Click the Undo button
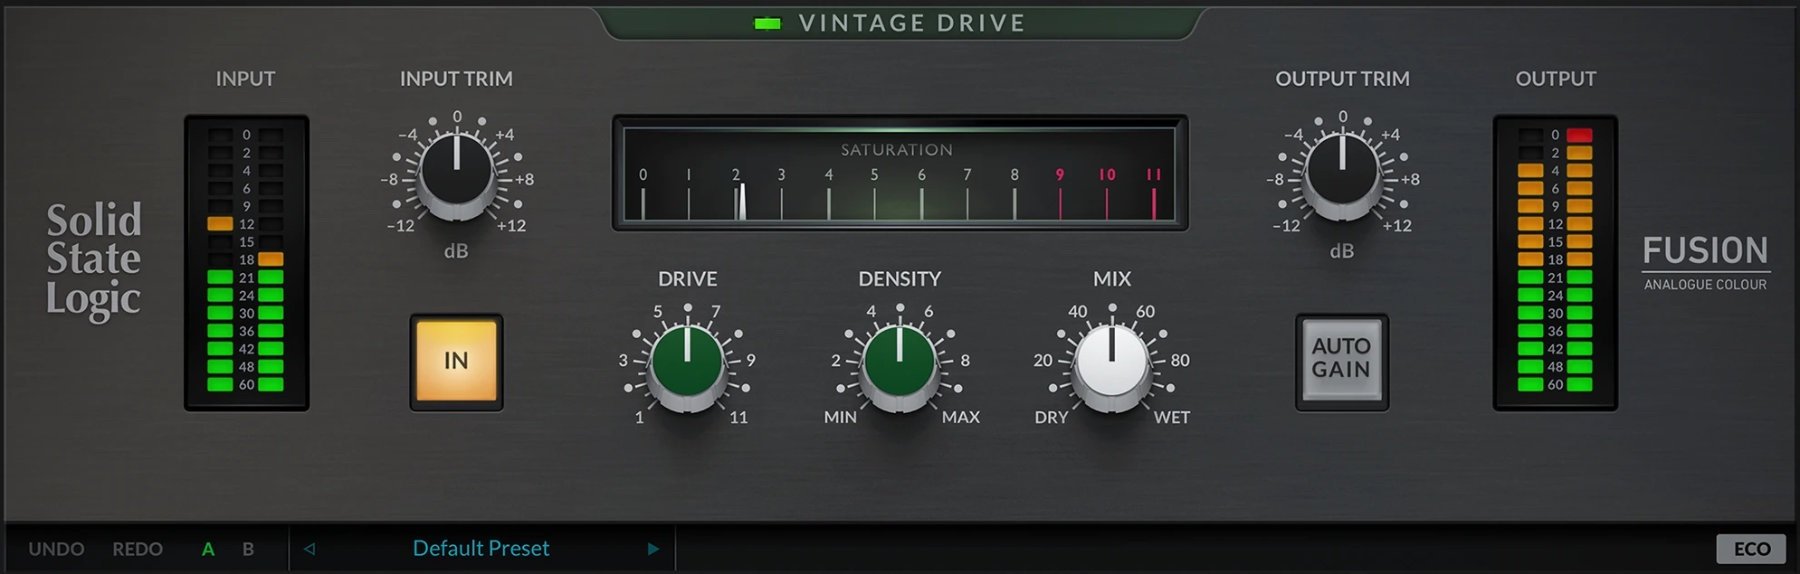This screenshot has height=574, width=1800. pyautogui.click(x=56, y=549)
